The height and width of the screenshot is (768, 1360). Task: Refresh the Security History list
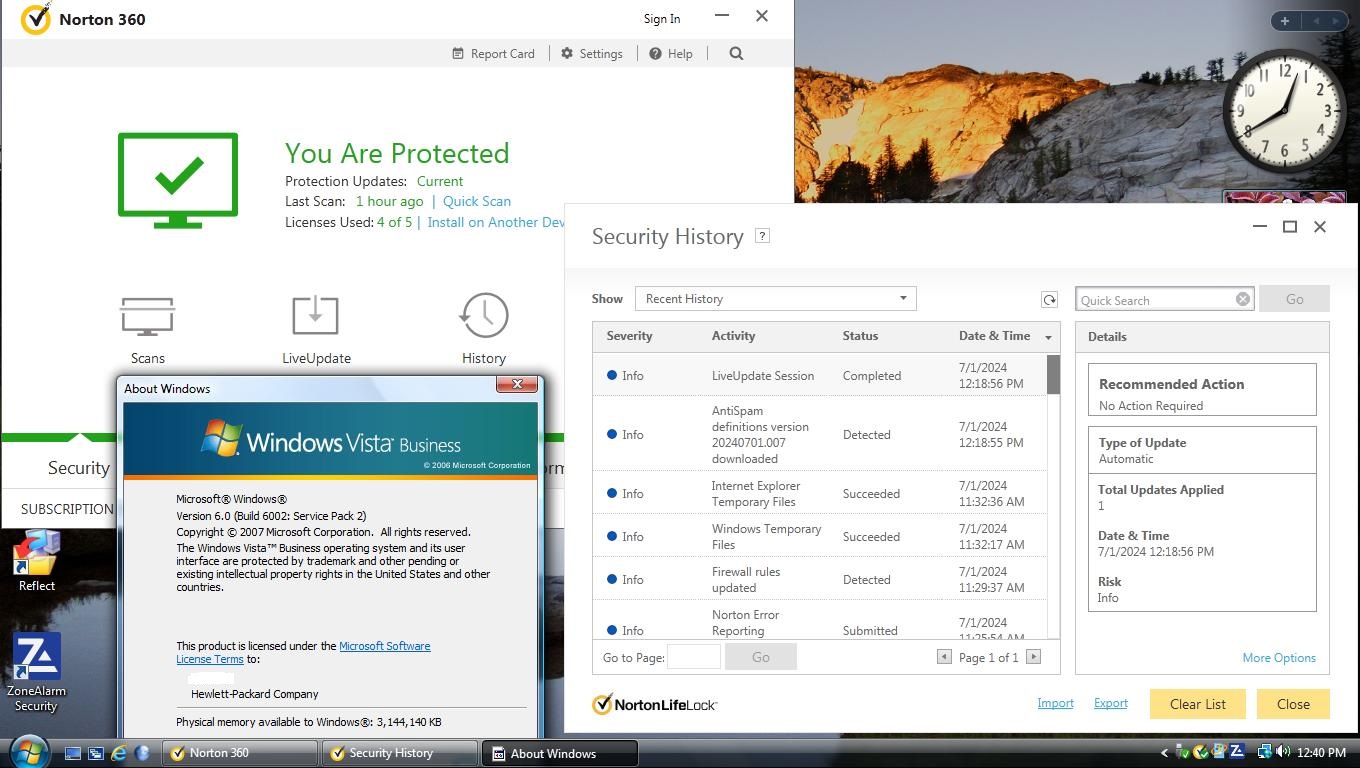pos(1049,300)
